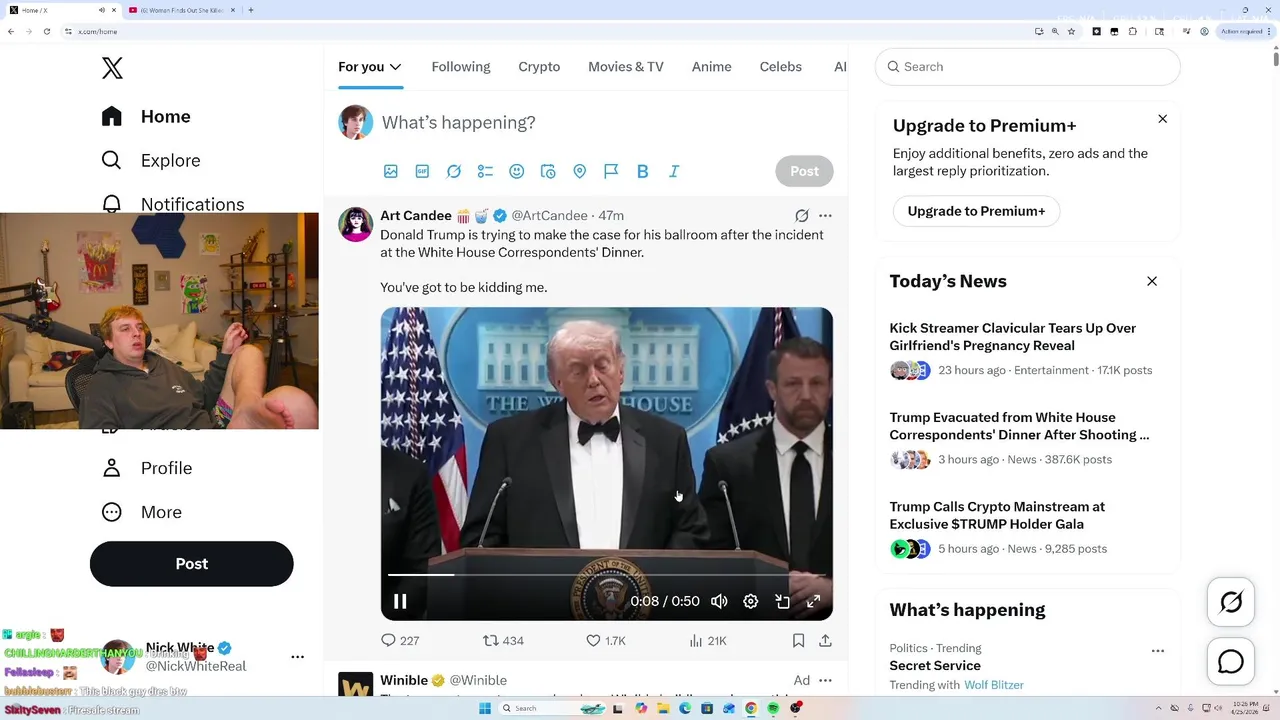Open Art Candee's profile avatar
Image resolution: width=1280 pixels, height=720 pixels.
tap(356, 224)
